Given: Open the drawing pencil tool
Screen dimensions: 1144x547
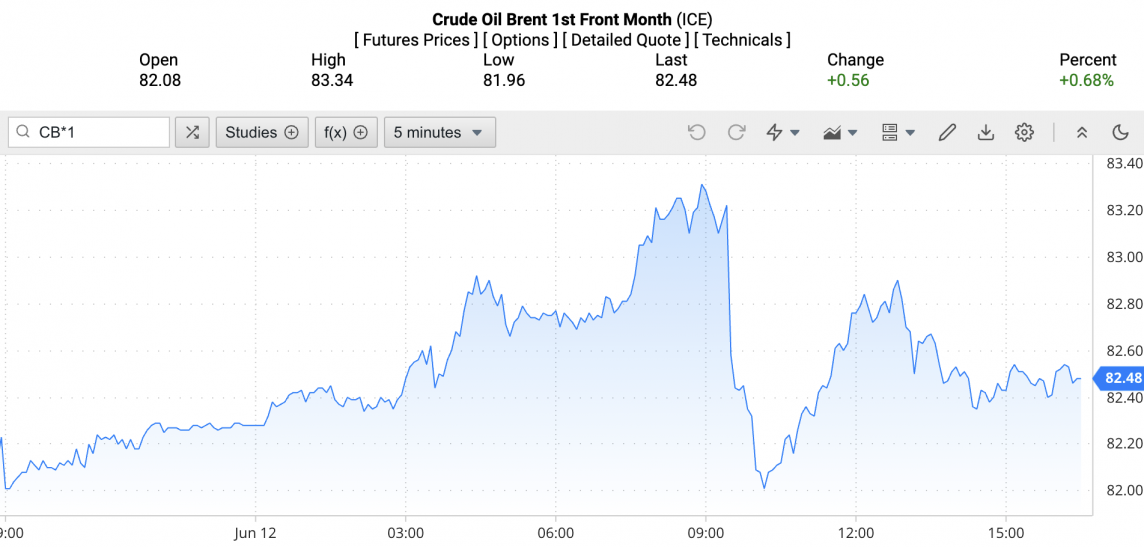Looking at the screenshot, I should (947, 132).
